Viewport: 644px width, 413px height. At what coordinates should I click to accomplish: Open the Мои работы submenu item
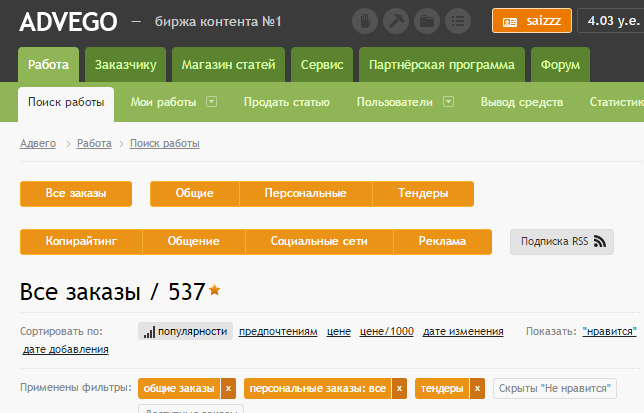[x=163, y=102]
